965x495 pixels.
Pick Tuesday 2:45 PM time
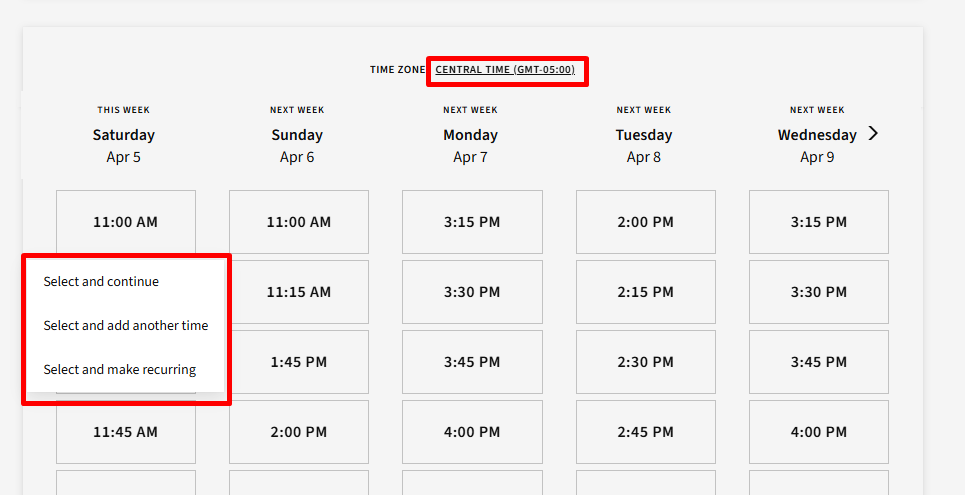pos(645,432)
